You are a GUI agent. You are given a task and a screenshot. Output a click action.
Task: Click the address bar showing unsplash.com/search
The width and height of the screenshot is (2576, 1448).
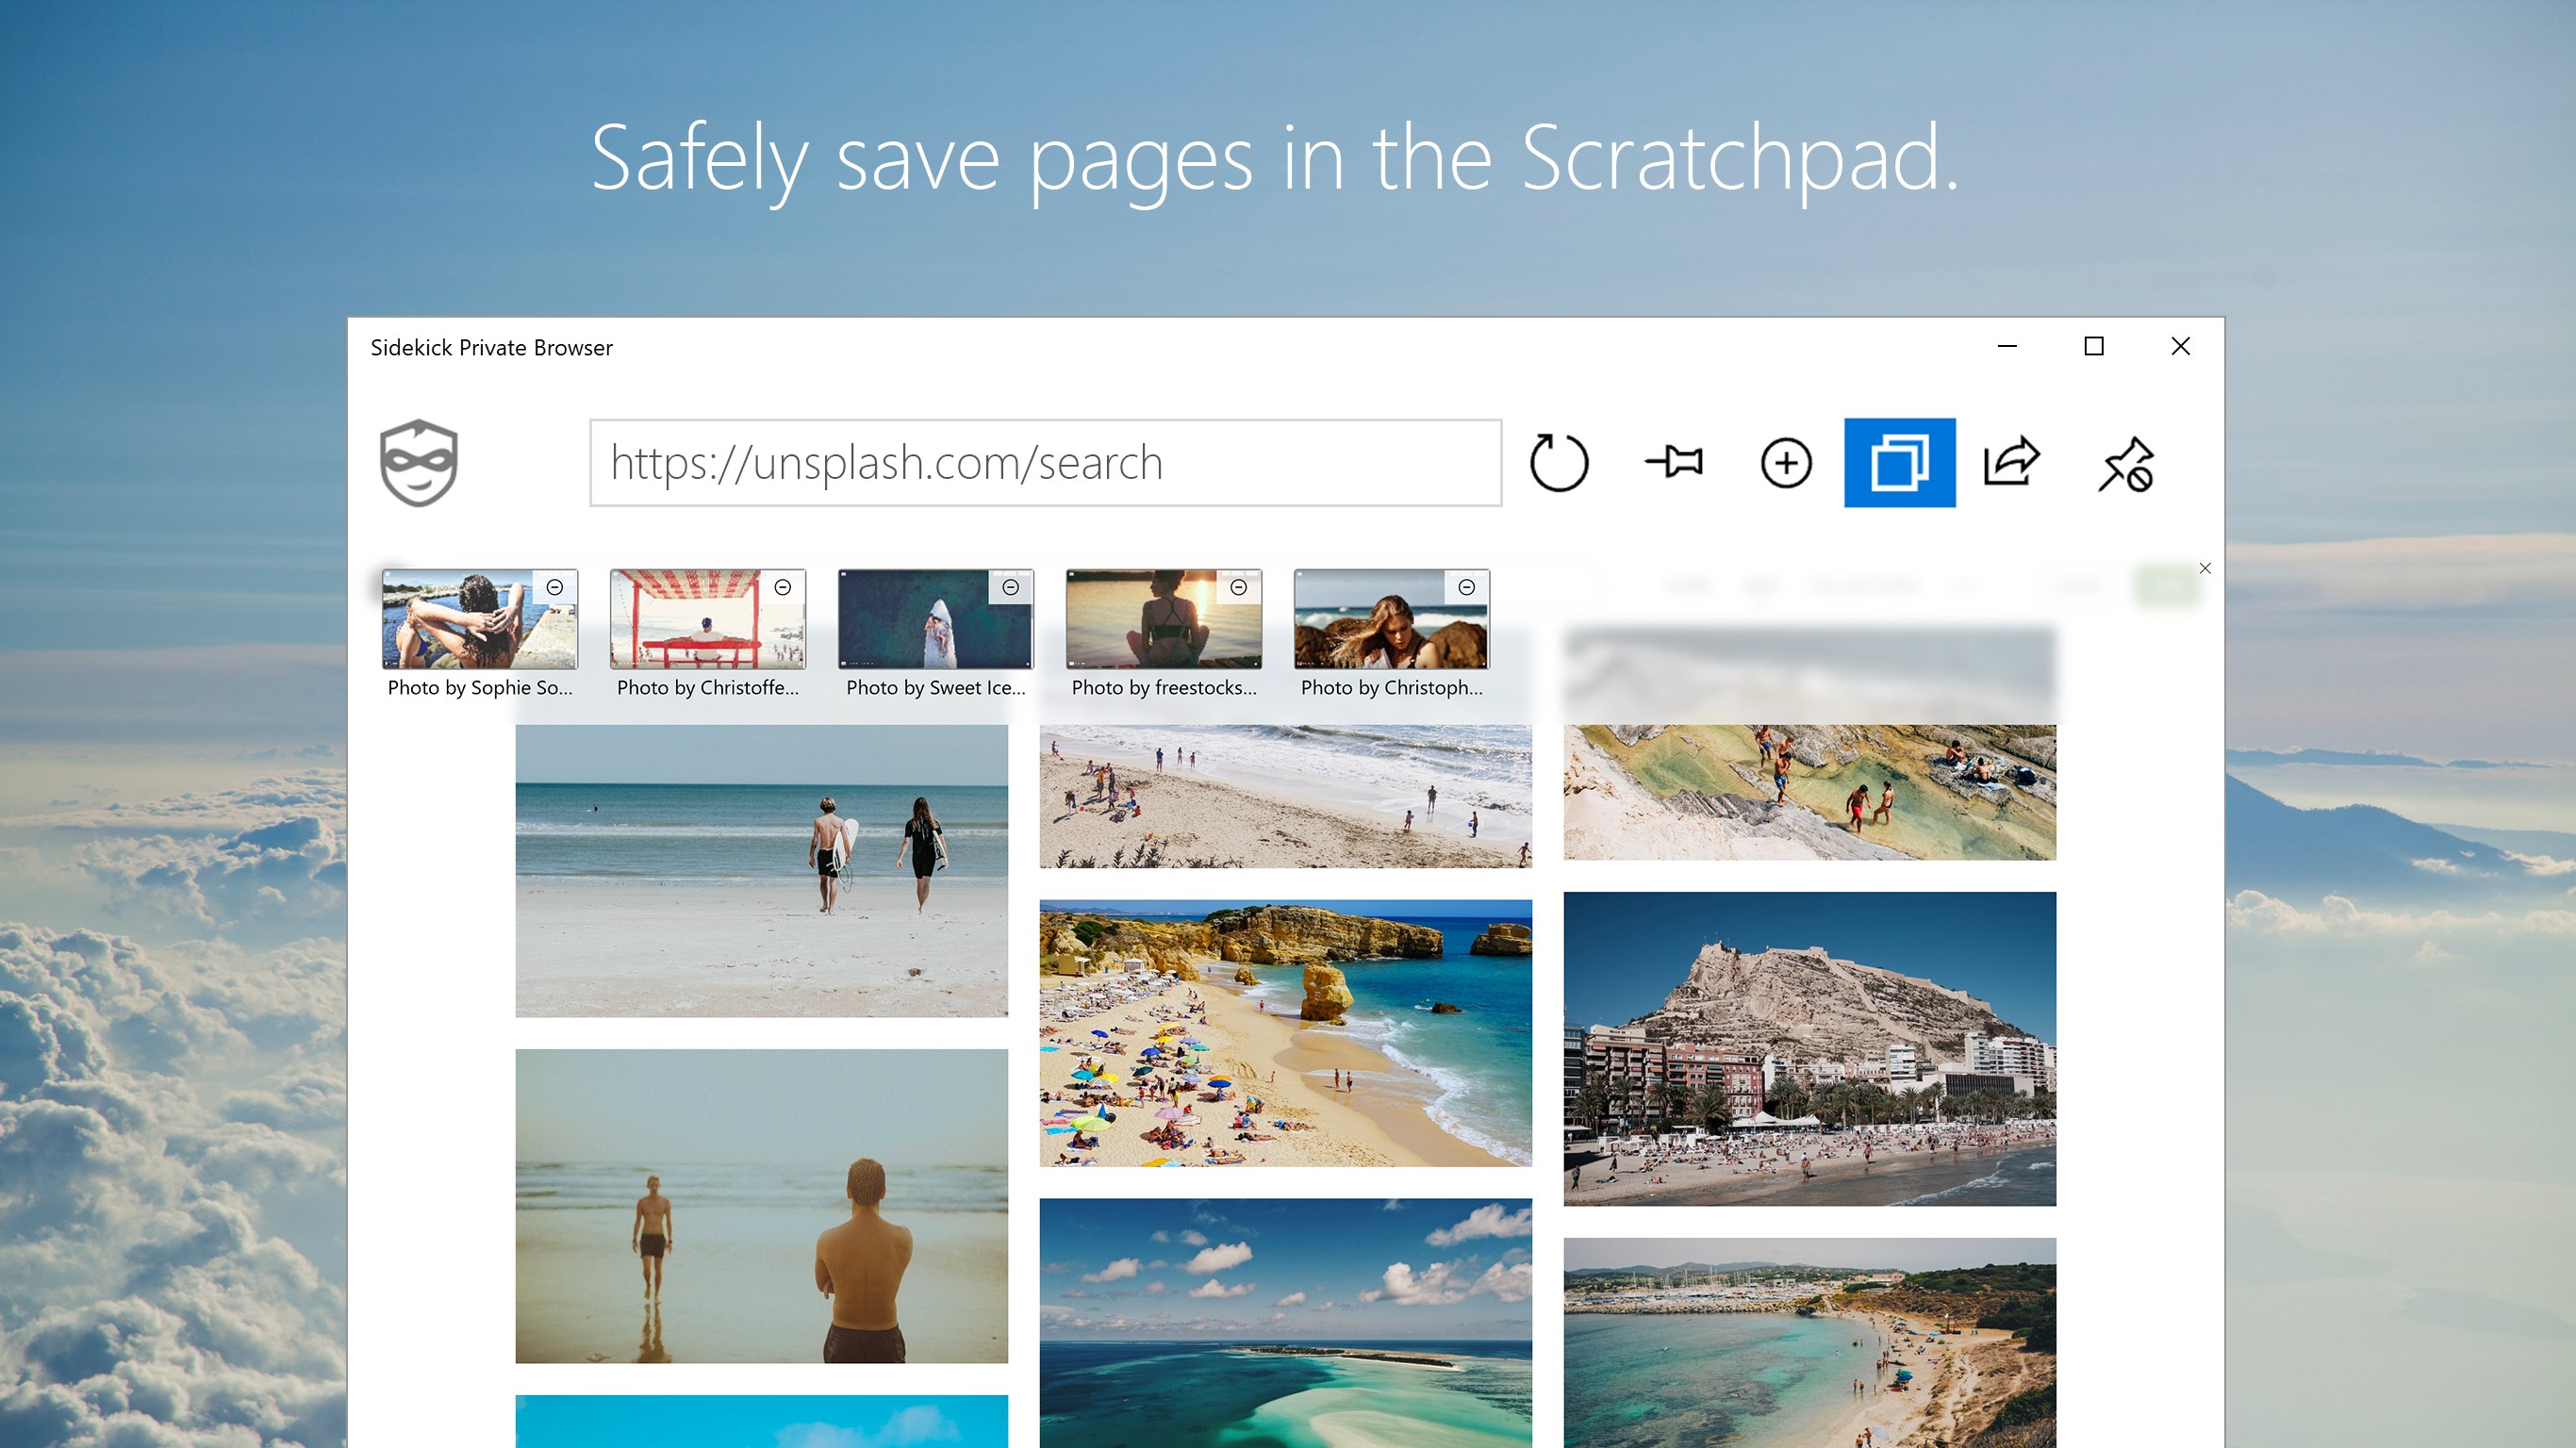pyautogui.click(x=1045, y=462)
